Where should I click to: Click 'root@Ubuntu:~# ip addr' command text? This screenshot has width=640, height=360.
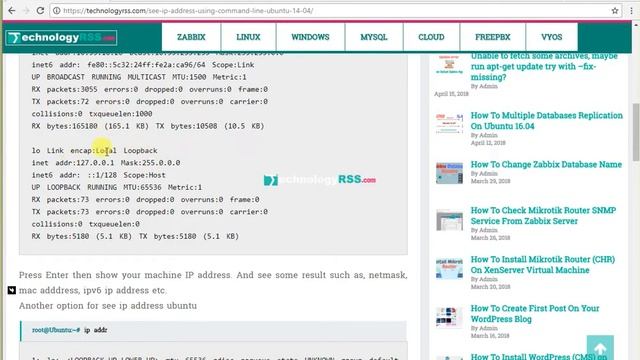pos(69,330)
